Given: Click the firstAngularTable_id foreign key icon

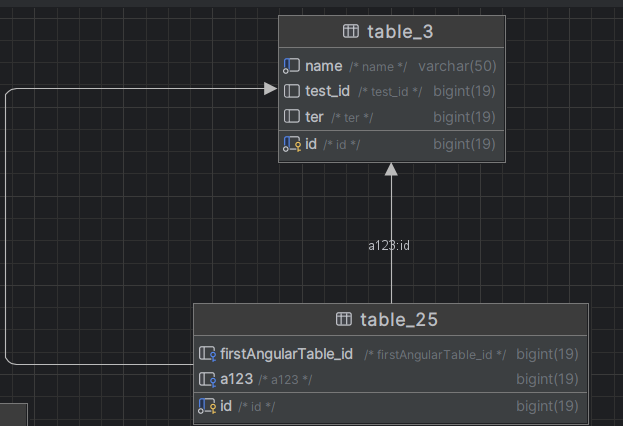Looking at the screenshot, I should coord(208,353).
